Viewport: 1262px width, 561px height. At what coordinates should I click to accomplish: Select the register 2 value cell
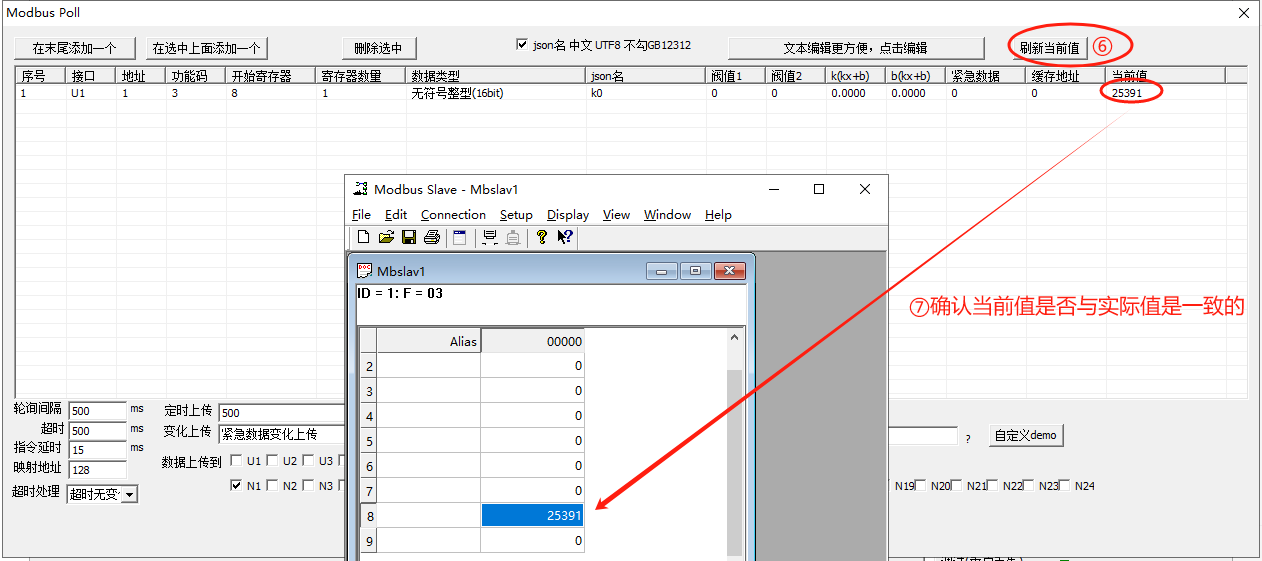click(x=532, y=366)
